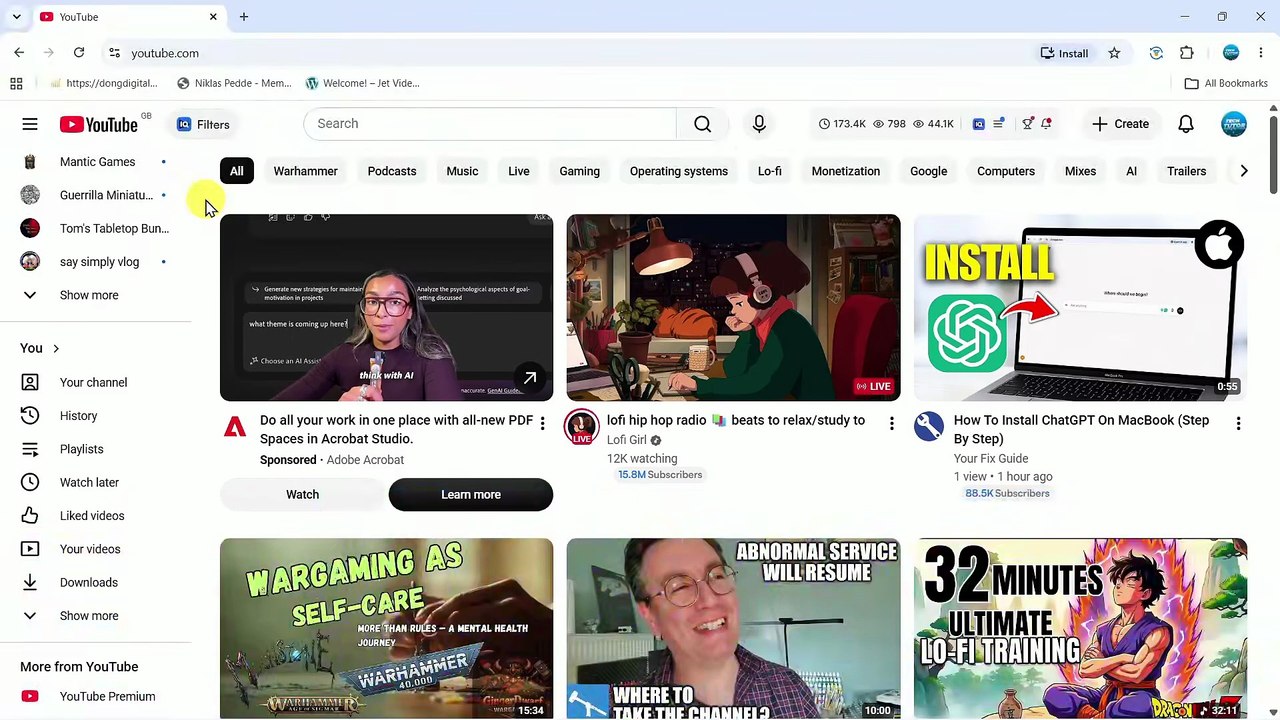Open a new browser tab

point(244,17)
